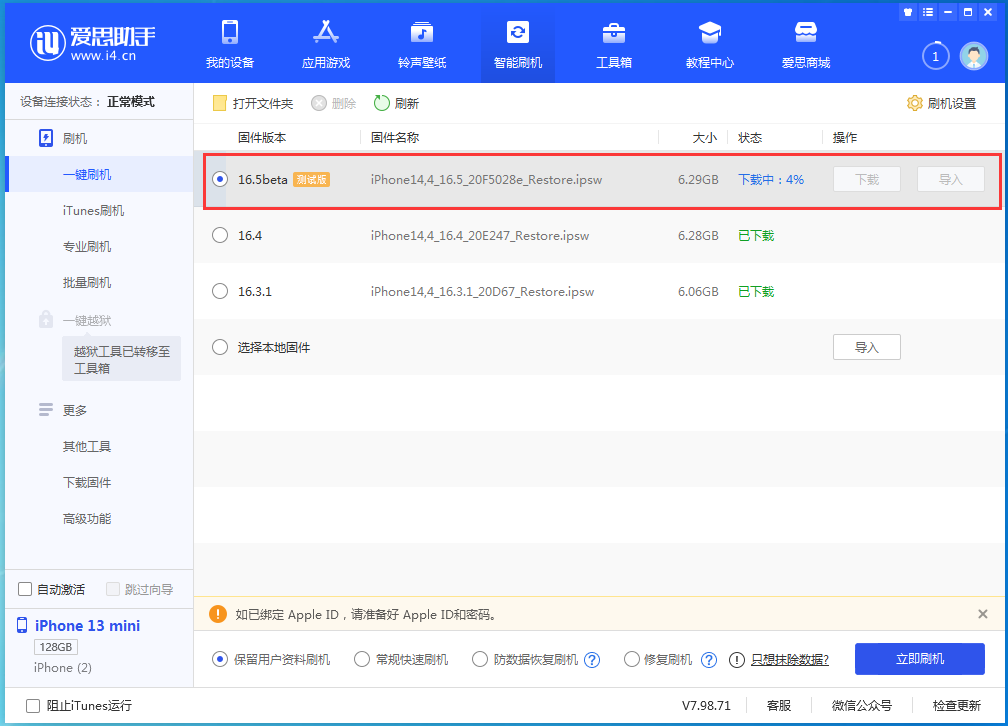Open the i4 Store (爱思商城)
Viewport: 1008px width, 726px height.
pos(806,44)
